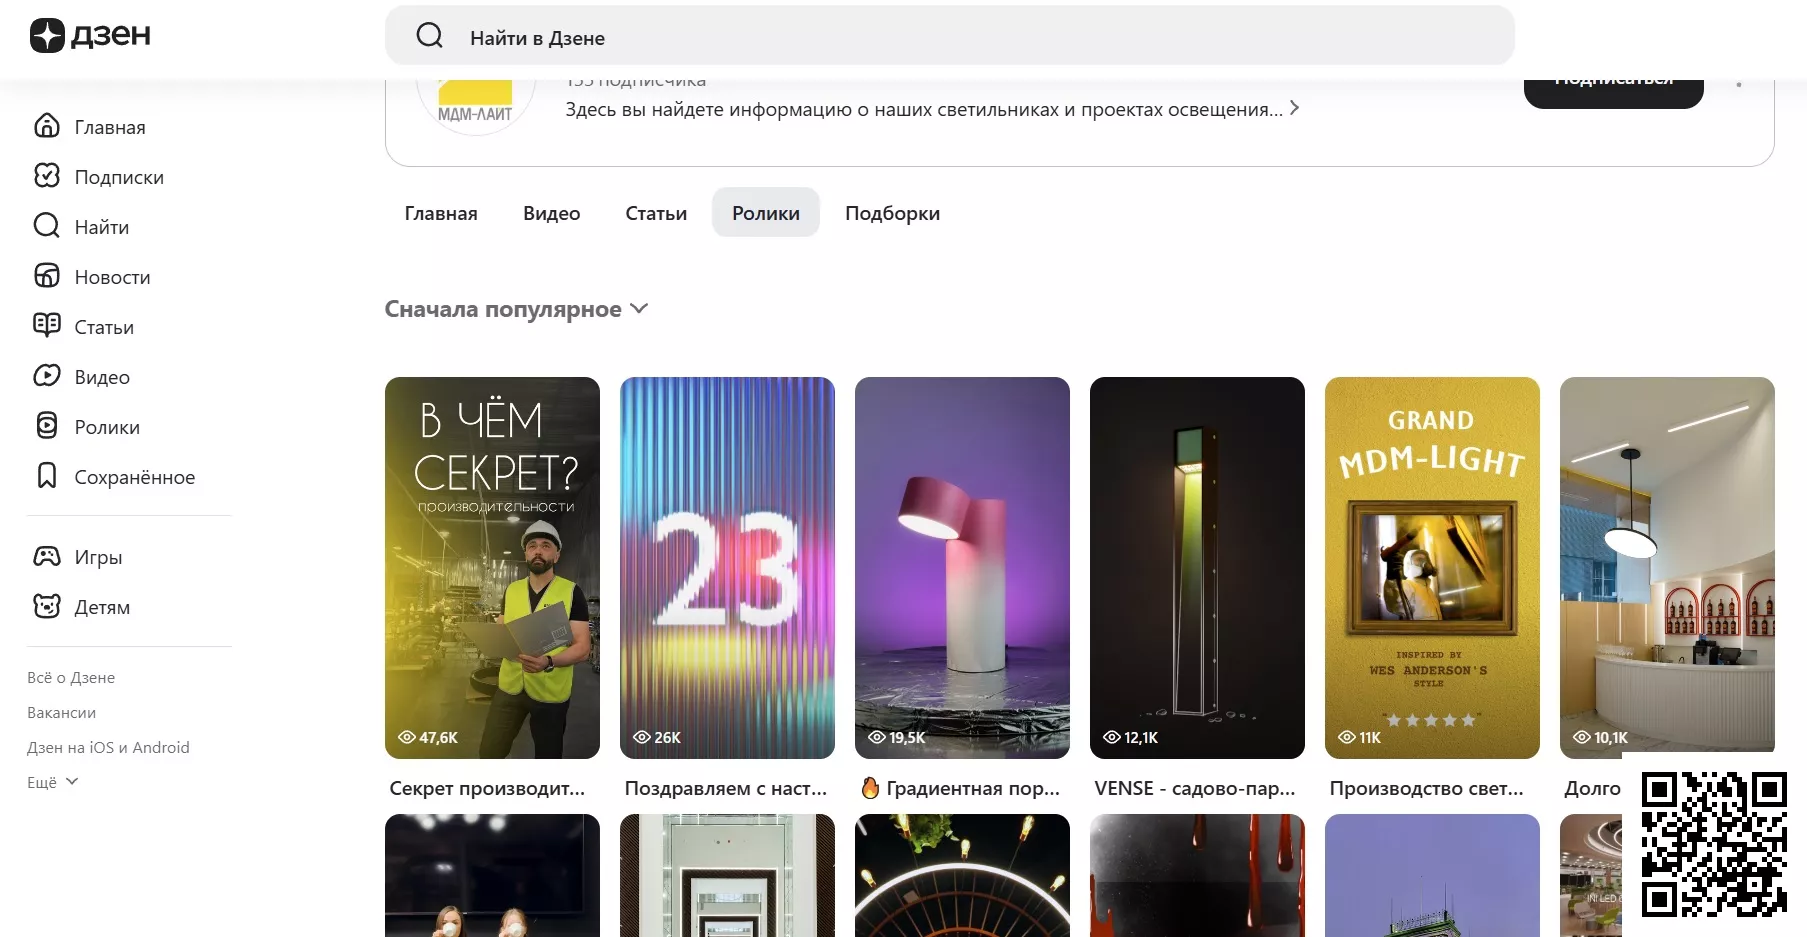Click the fire emoji before Градиентная пор...
The height and width of the screenshot is (937, 1807).
(x=870, y=788)
